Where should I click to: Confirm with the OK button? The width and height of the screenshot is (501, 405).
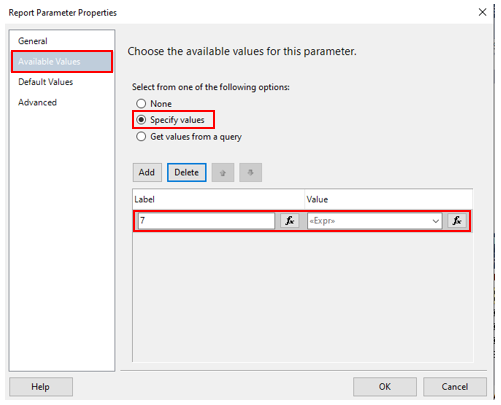[x=385, y=387]
